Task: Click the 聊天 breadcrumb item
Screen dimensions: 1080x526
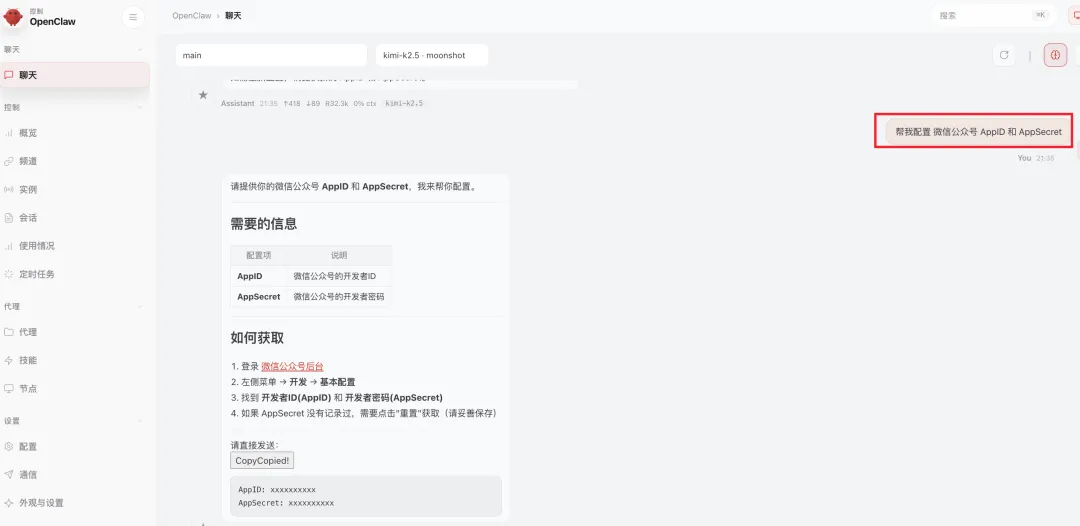Action: [233, 15]
